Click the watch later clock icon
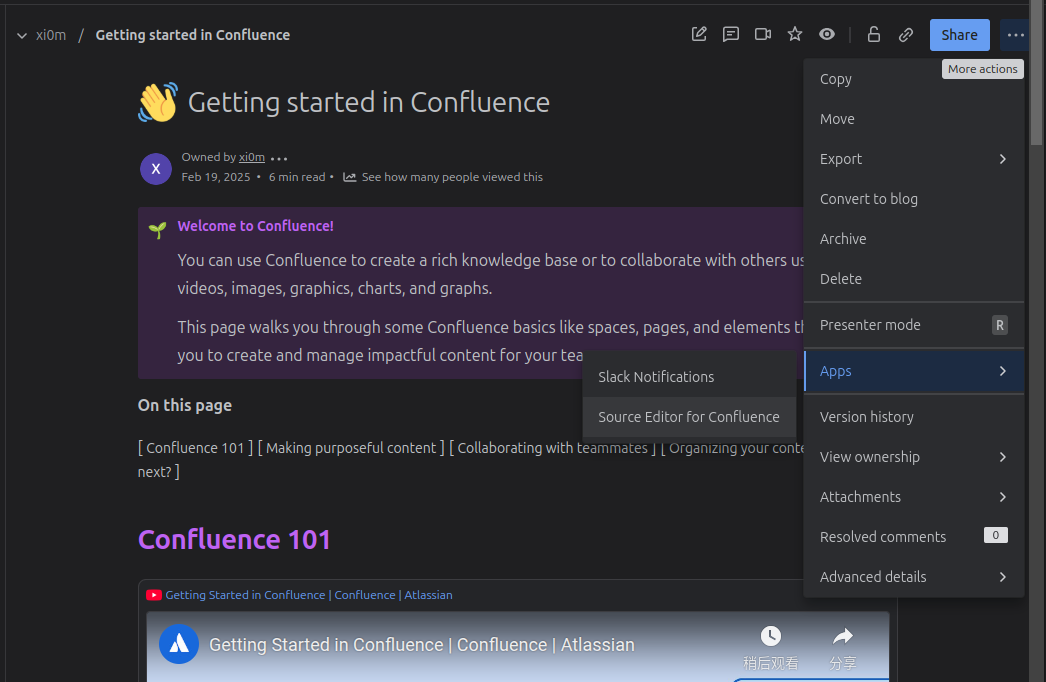Viewport: 1046px width, 682px height. click(x=770, y=636)
